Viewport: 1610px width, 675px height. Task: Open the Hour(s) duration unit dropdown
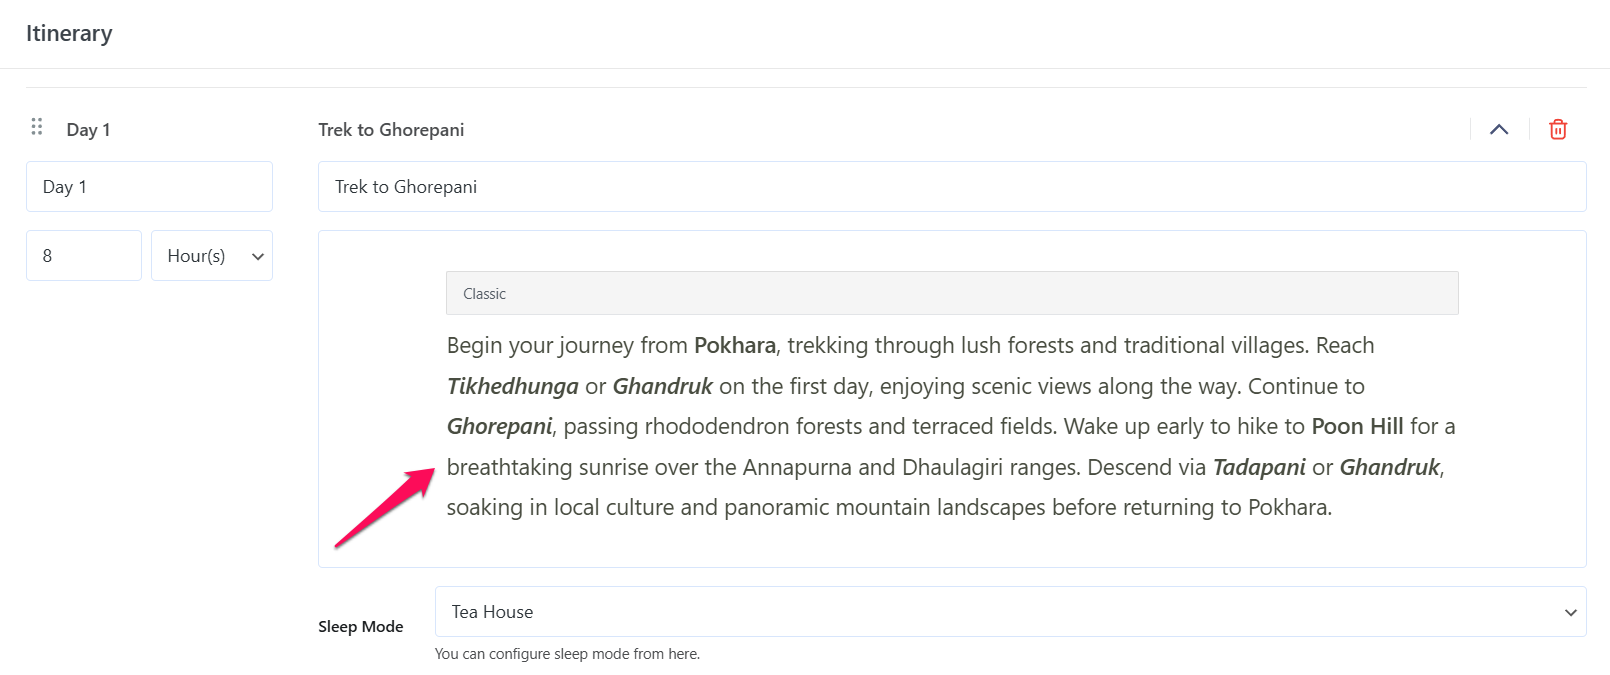tap(211, 256)
